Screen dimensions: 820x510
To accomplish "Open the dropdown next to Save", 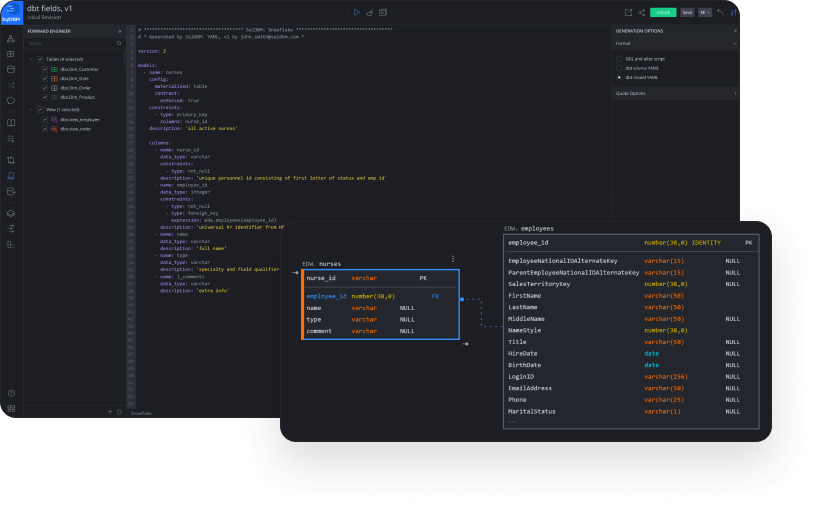I will (705, 12).
